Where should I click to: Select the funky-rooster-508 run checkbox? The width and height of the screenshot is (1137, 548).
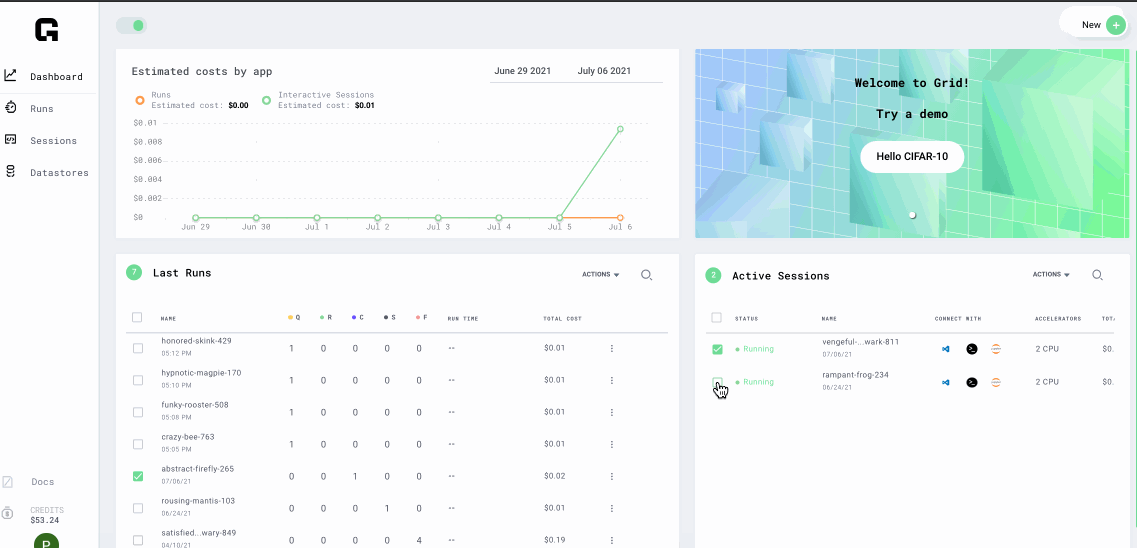(x=138, y=412)
